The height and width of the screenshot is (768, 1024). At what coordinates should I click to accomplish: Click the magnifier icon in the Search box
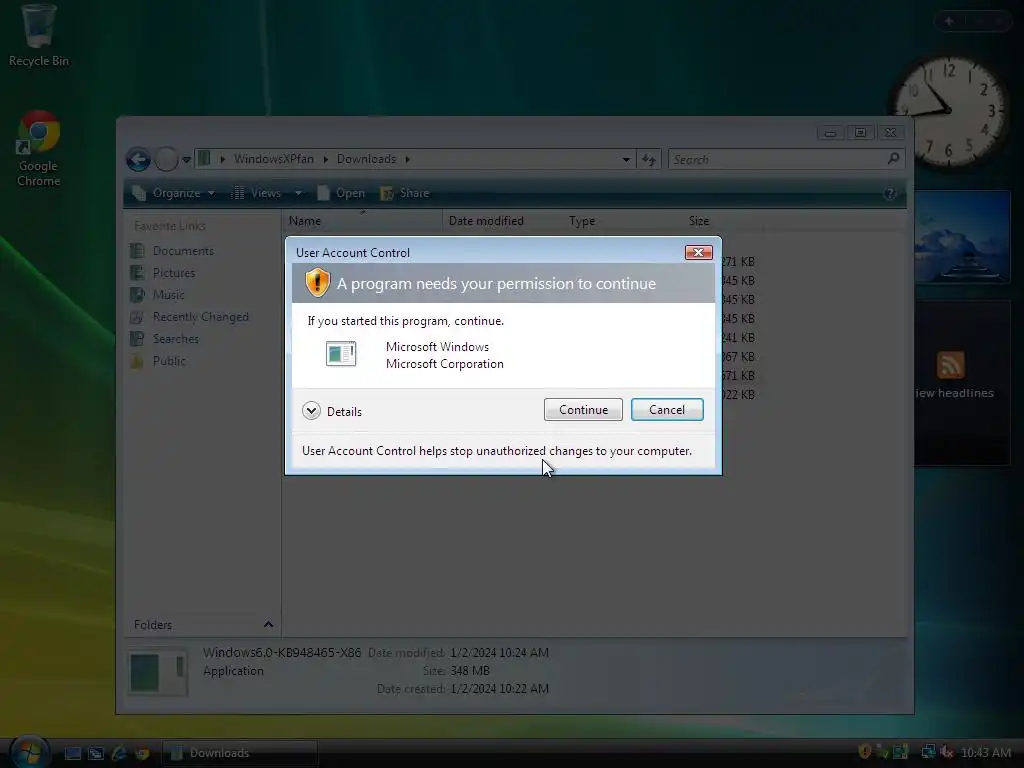click(893, 159)
